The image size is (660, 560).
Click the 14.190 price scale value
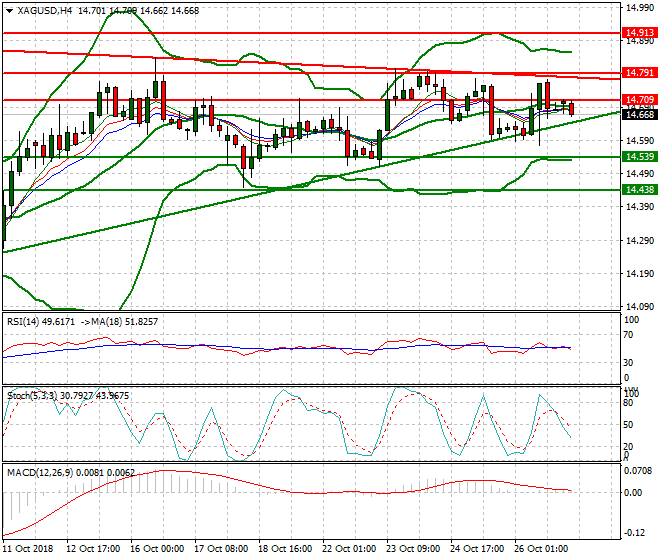pos(640,274)
